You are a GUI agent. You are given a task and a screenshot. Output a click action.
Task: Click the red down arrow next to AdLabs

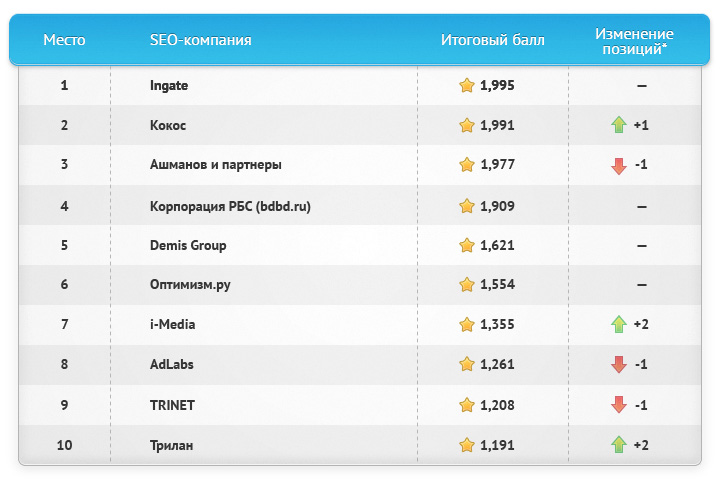tap(618, 365)
